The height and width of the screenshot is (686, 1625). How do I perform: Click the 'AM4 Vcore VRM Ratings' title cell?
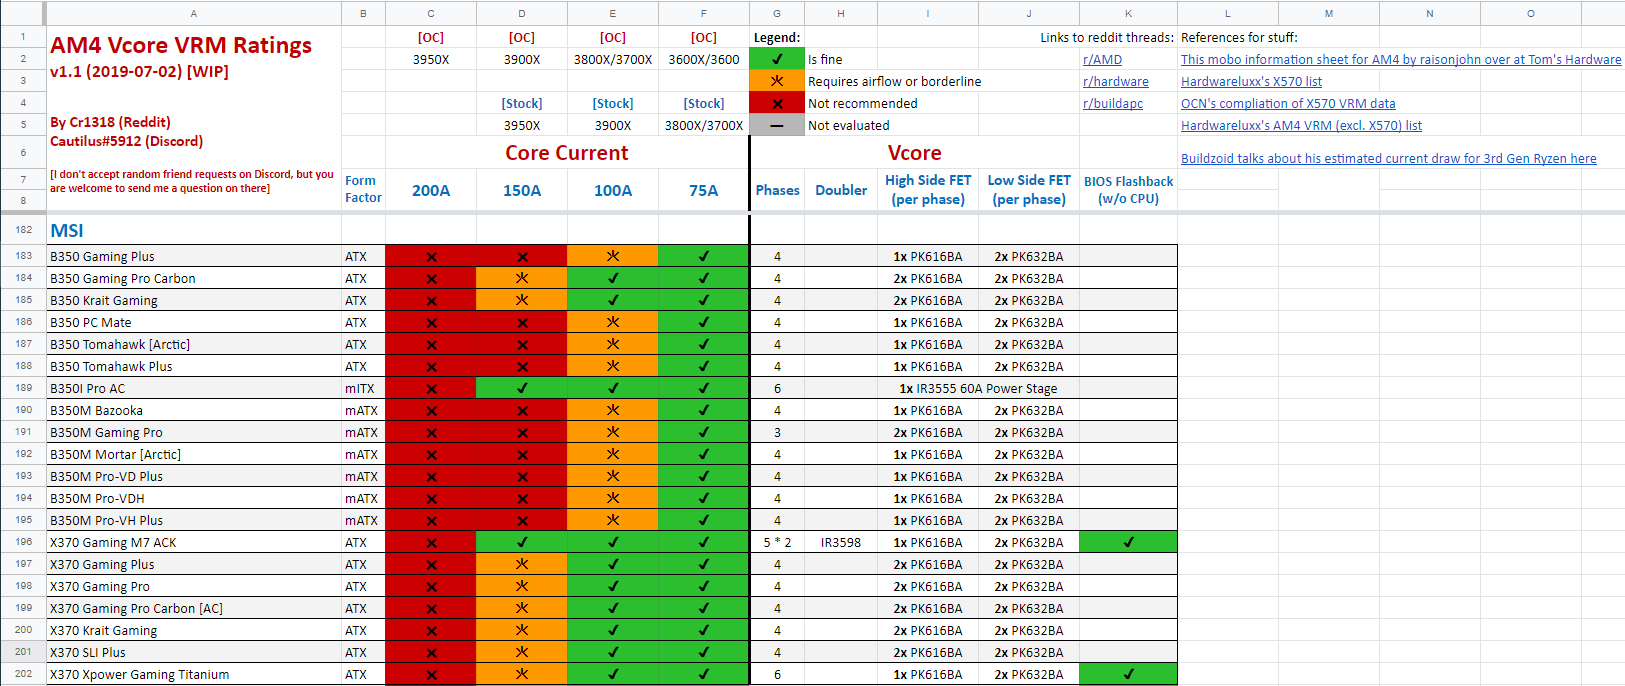coord(181,46)
